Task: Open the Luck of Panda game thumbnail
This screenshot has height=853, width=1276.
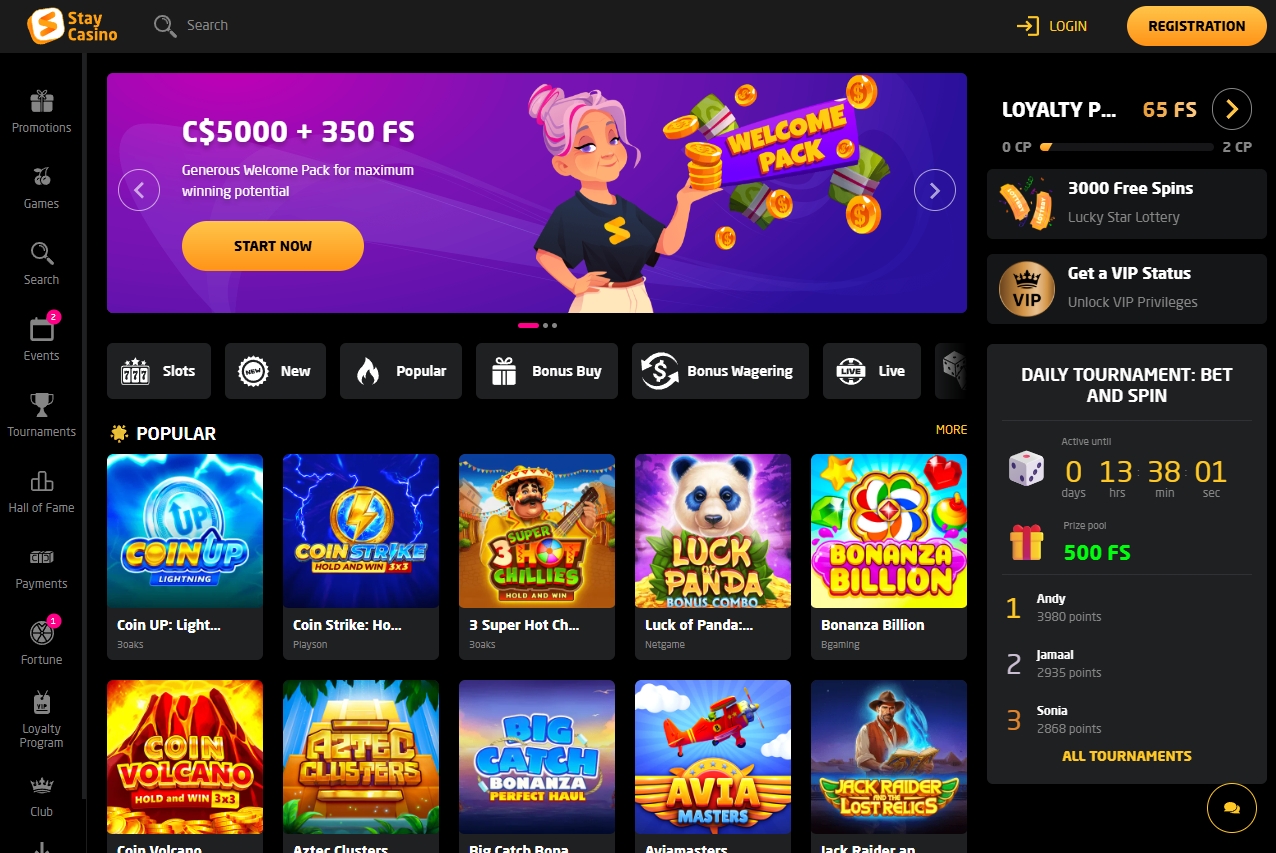Action: coord(713,531)
